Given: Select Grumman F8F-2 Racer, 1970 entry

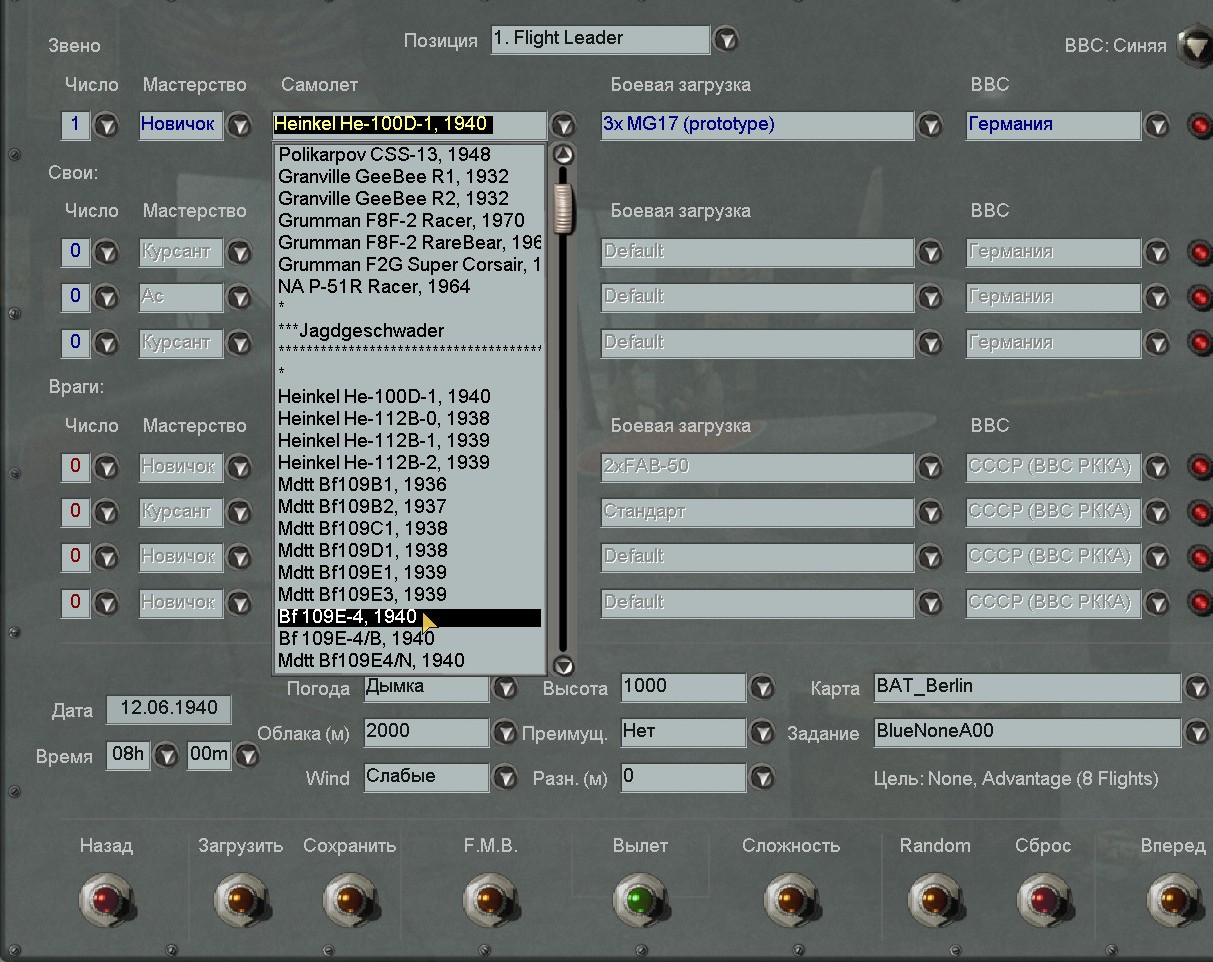Looking at the screenshot, I should [x=409, y=220].
